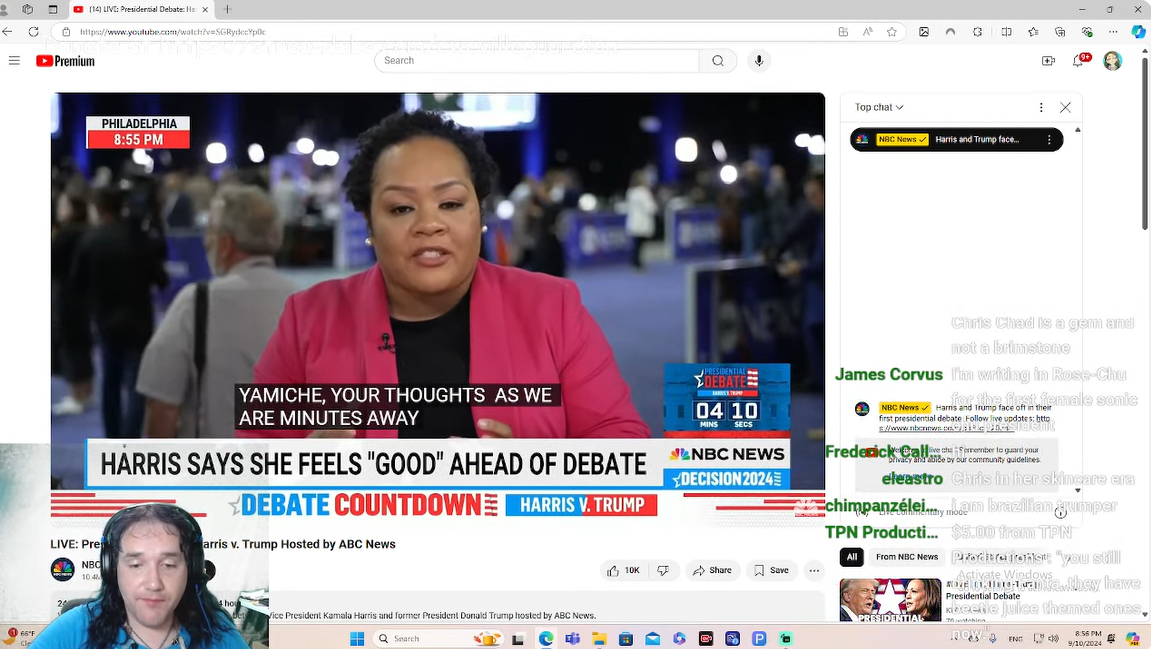
Task: Click the Windows taskbar search box
Action: point(438,639)
